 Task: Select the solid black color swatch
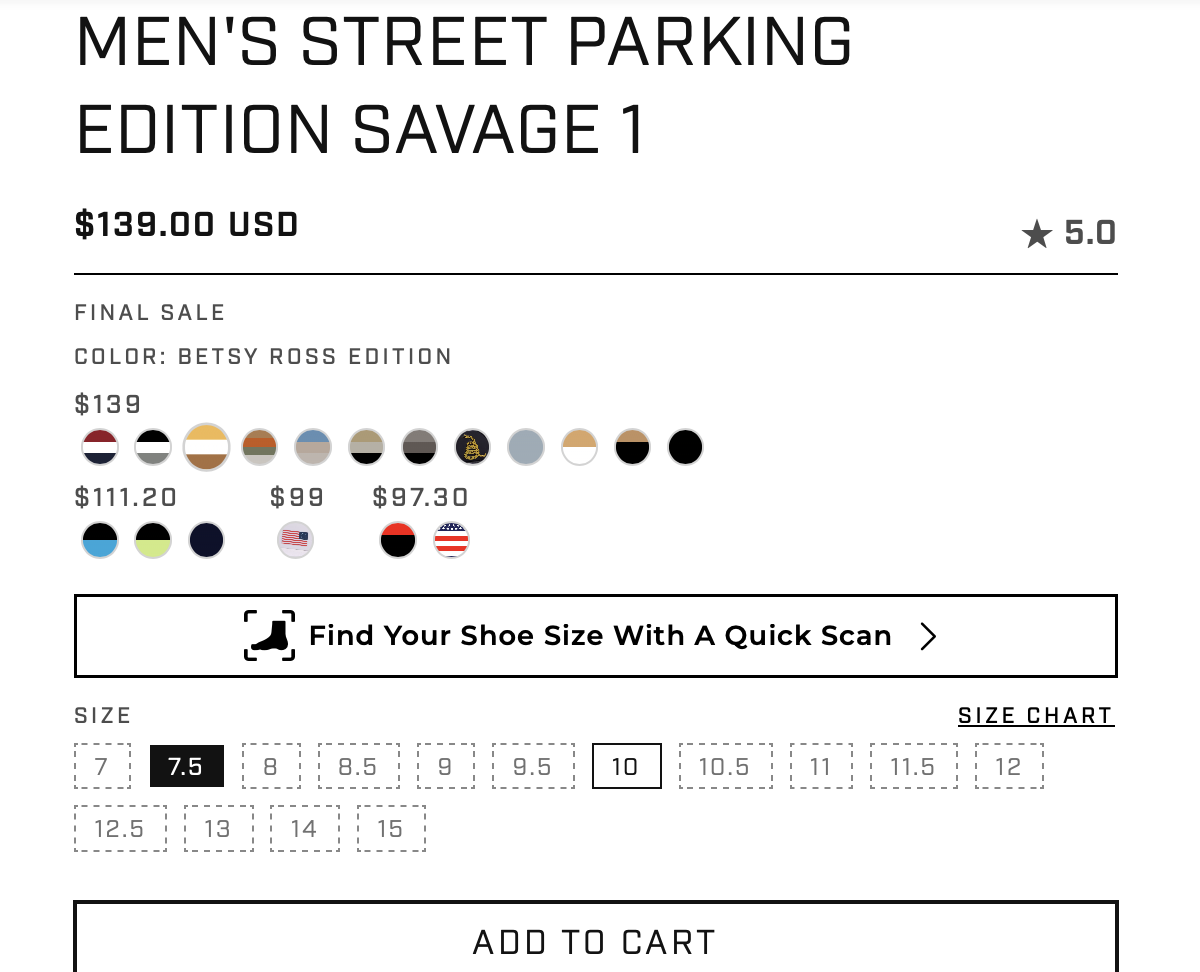[x=685, y=447]
